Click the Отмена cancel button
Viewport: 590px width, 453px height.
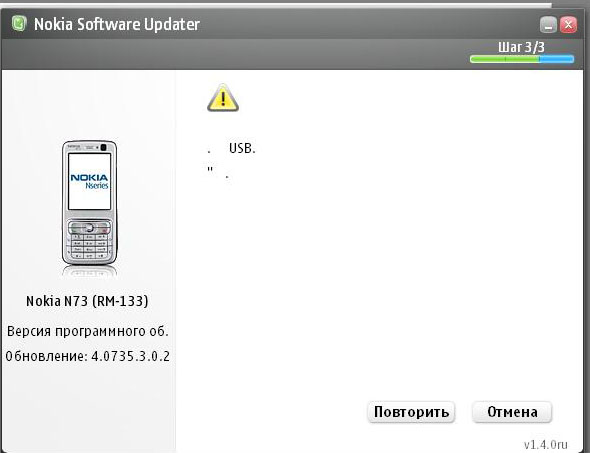click(512, 412)
